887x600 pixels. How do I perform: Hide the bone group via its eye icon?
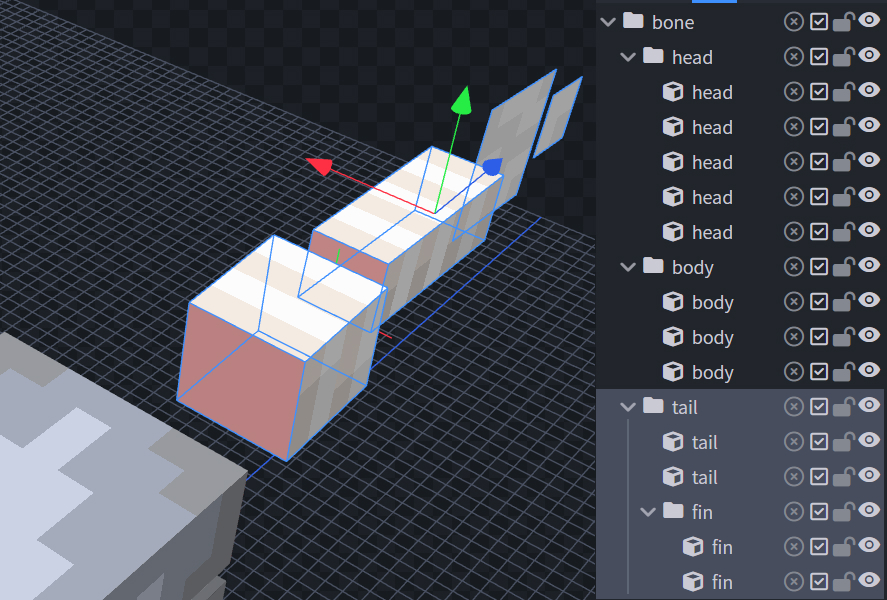869,20
